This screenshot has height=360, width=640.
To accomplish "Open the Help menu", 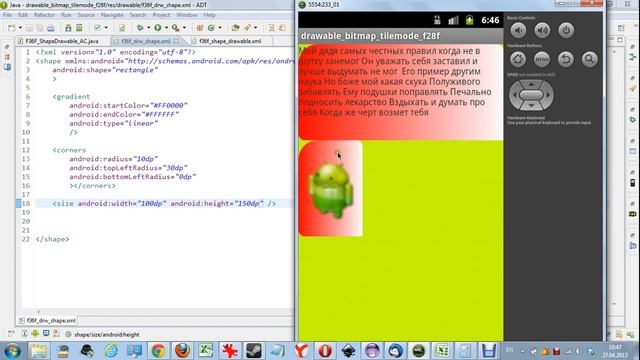I will [209, 15].
